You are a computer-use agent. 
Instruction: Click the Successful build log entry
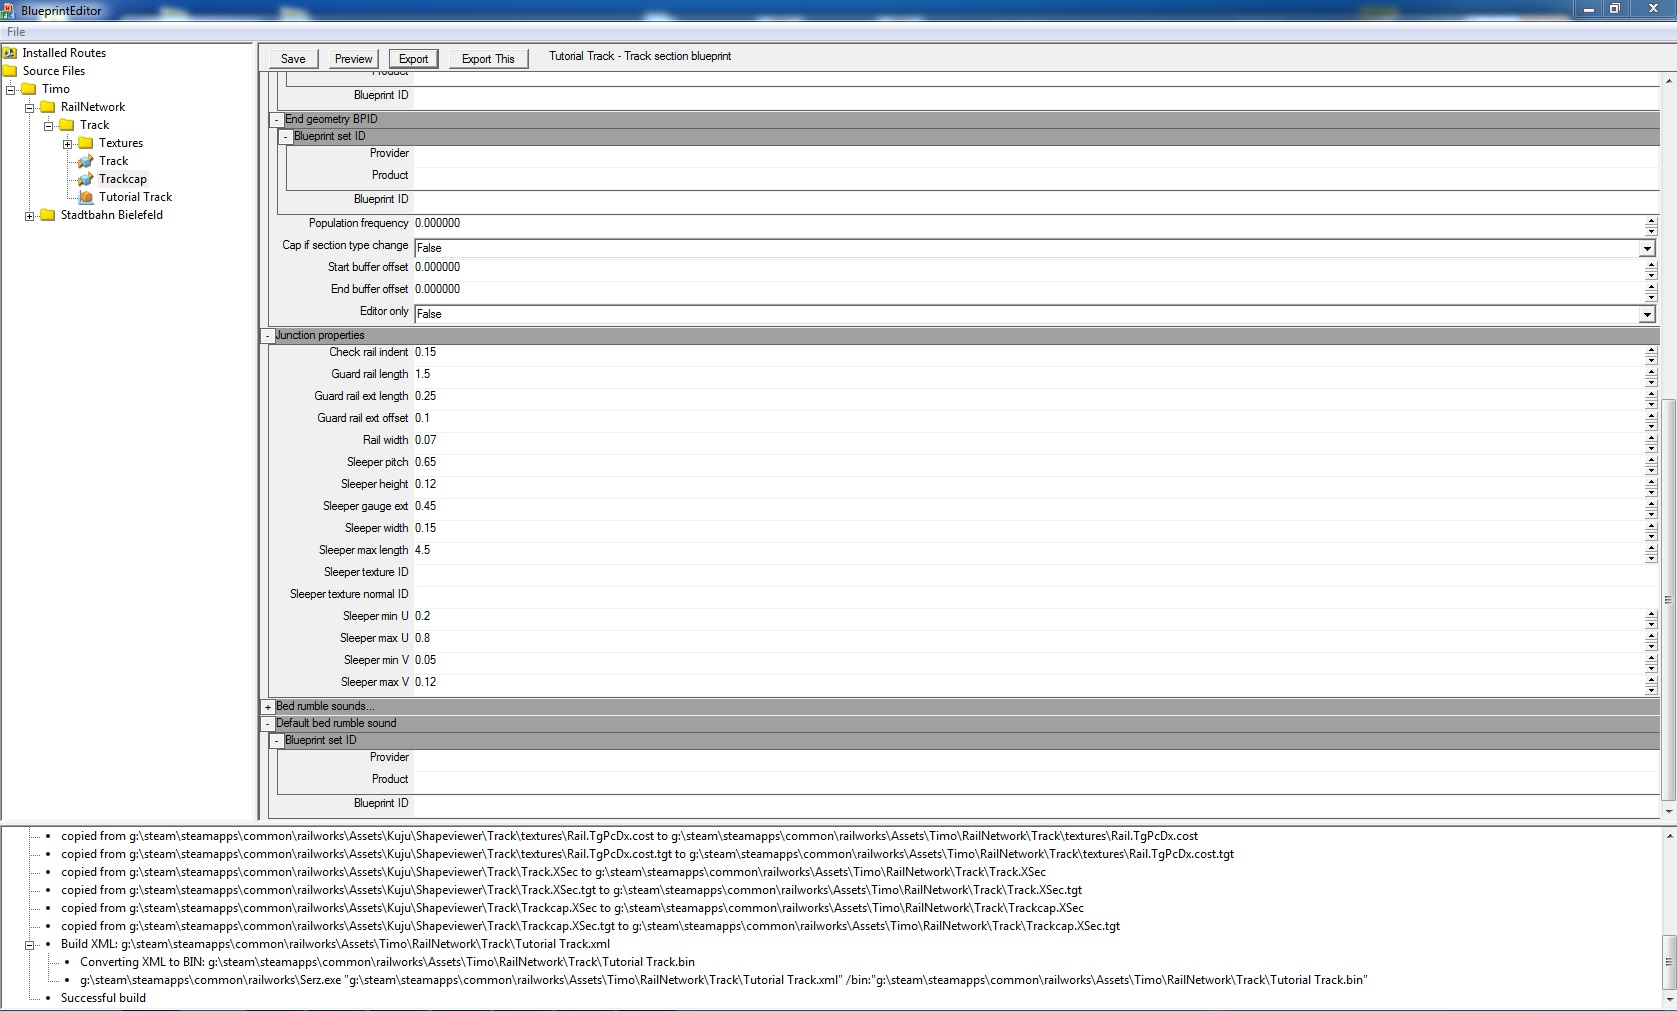pyautogui.click(x=103, y=998)
